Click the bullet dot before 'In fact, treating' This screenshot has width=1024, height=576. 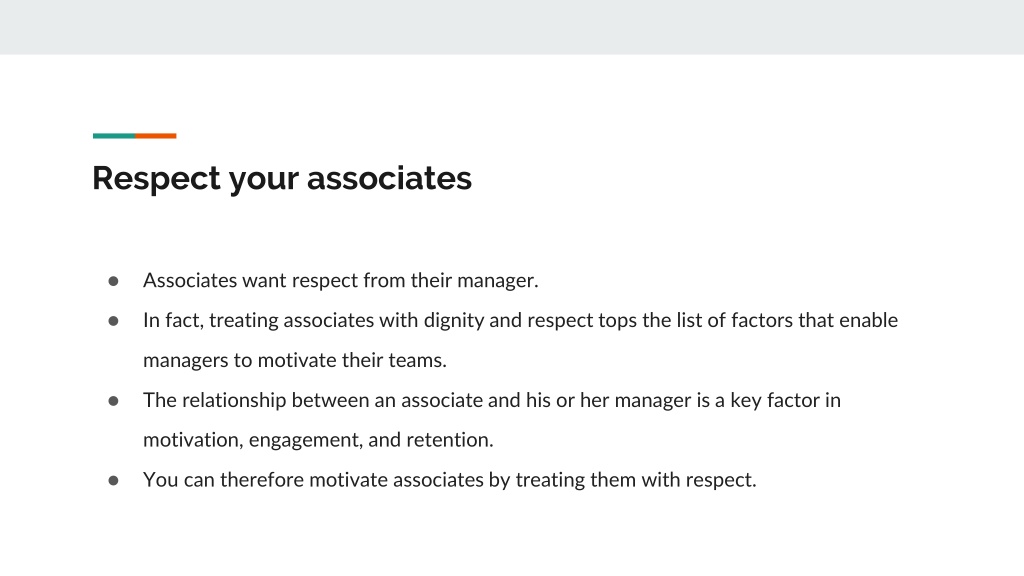(114, 321)
